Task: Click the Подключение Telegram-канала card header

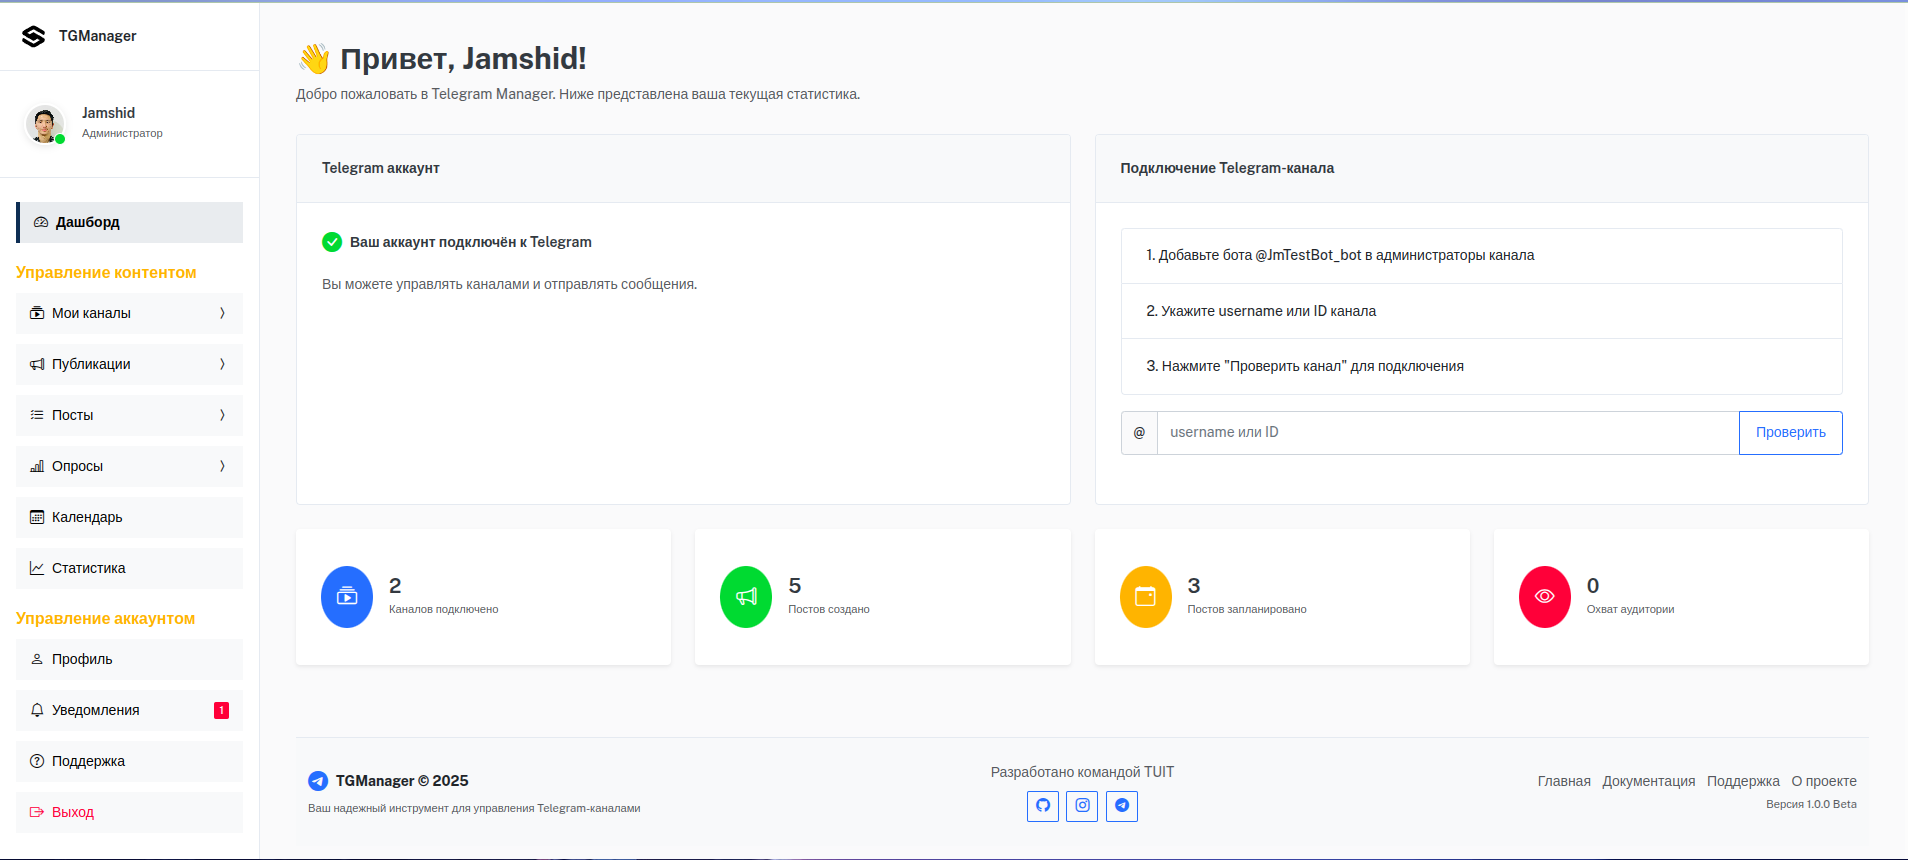Action: [1481, 169]
